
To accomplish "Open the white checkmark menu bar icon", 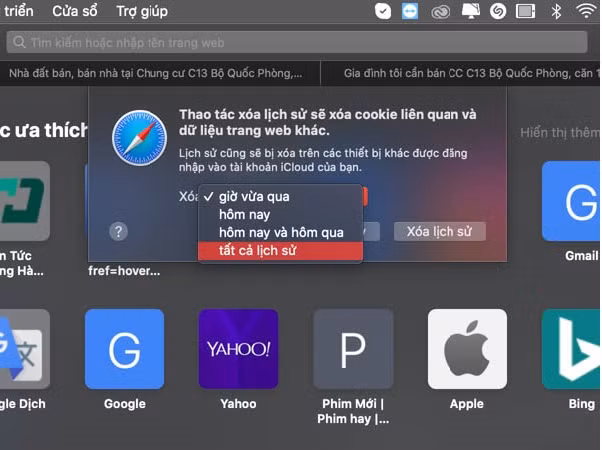I will click(383, 11).
